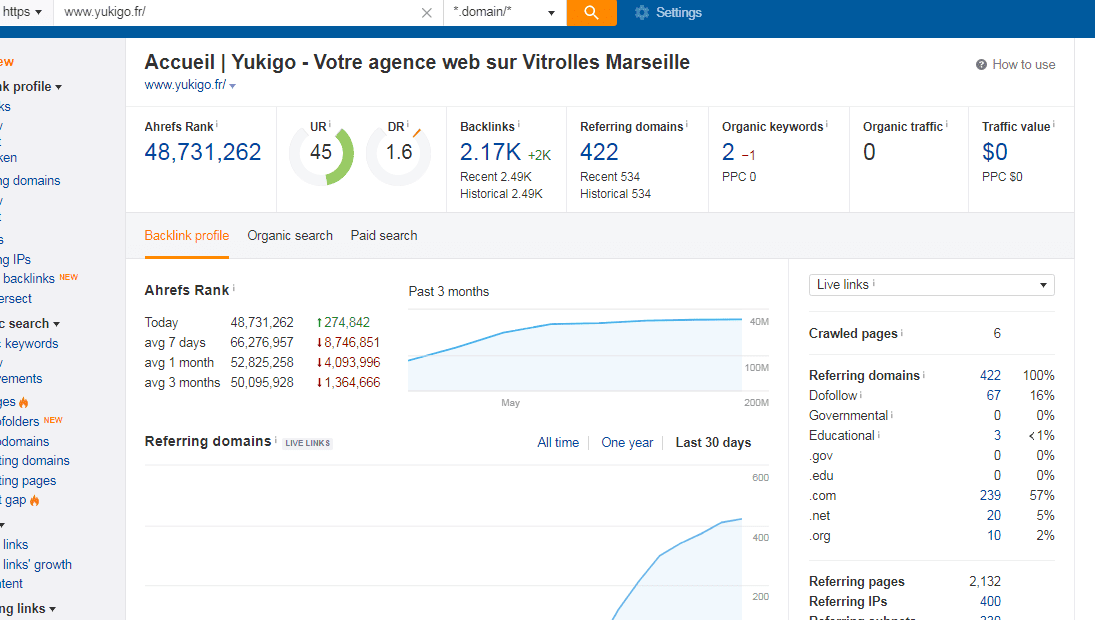Click .com domains count 239
This screenshot has width=1095, height=620.
tap(990, 495)
